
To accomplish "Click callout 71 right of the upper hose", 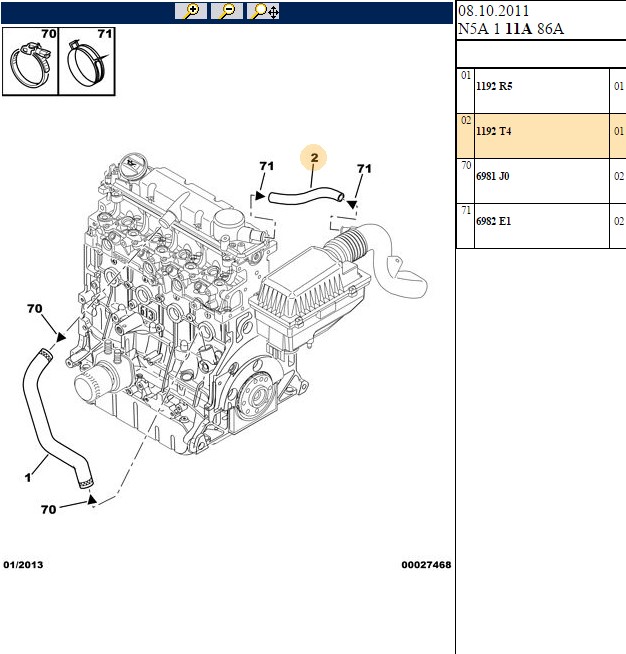I will pos(364,169).
